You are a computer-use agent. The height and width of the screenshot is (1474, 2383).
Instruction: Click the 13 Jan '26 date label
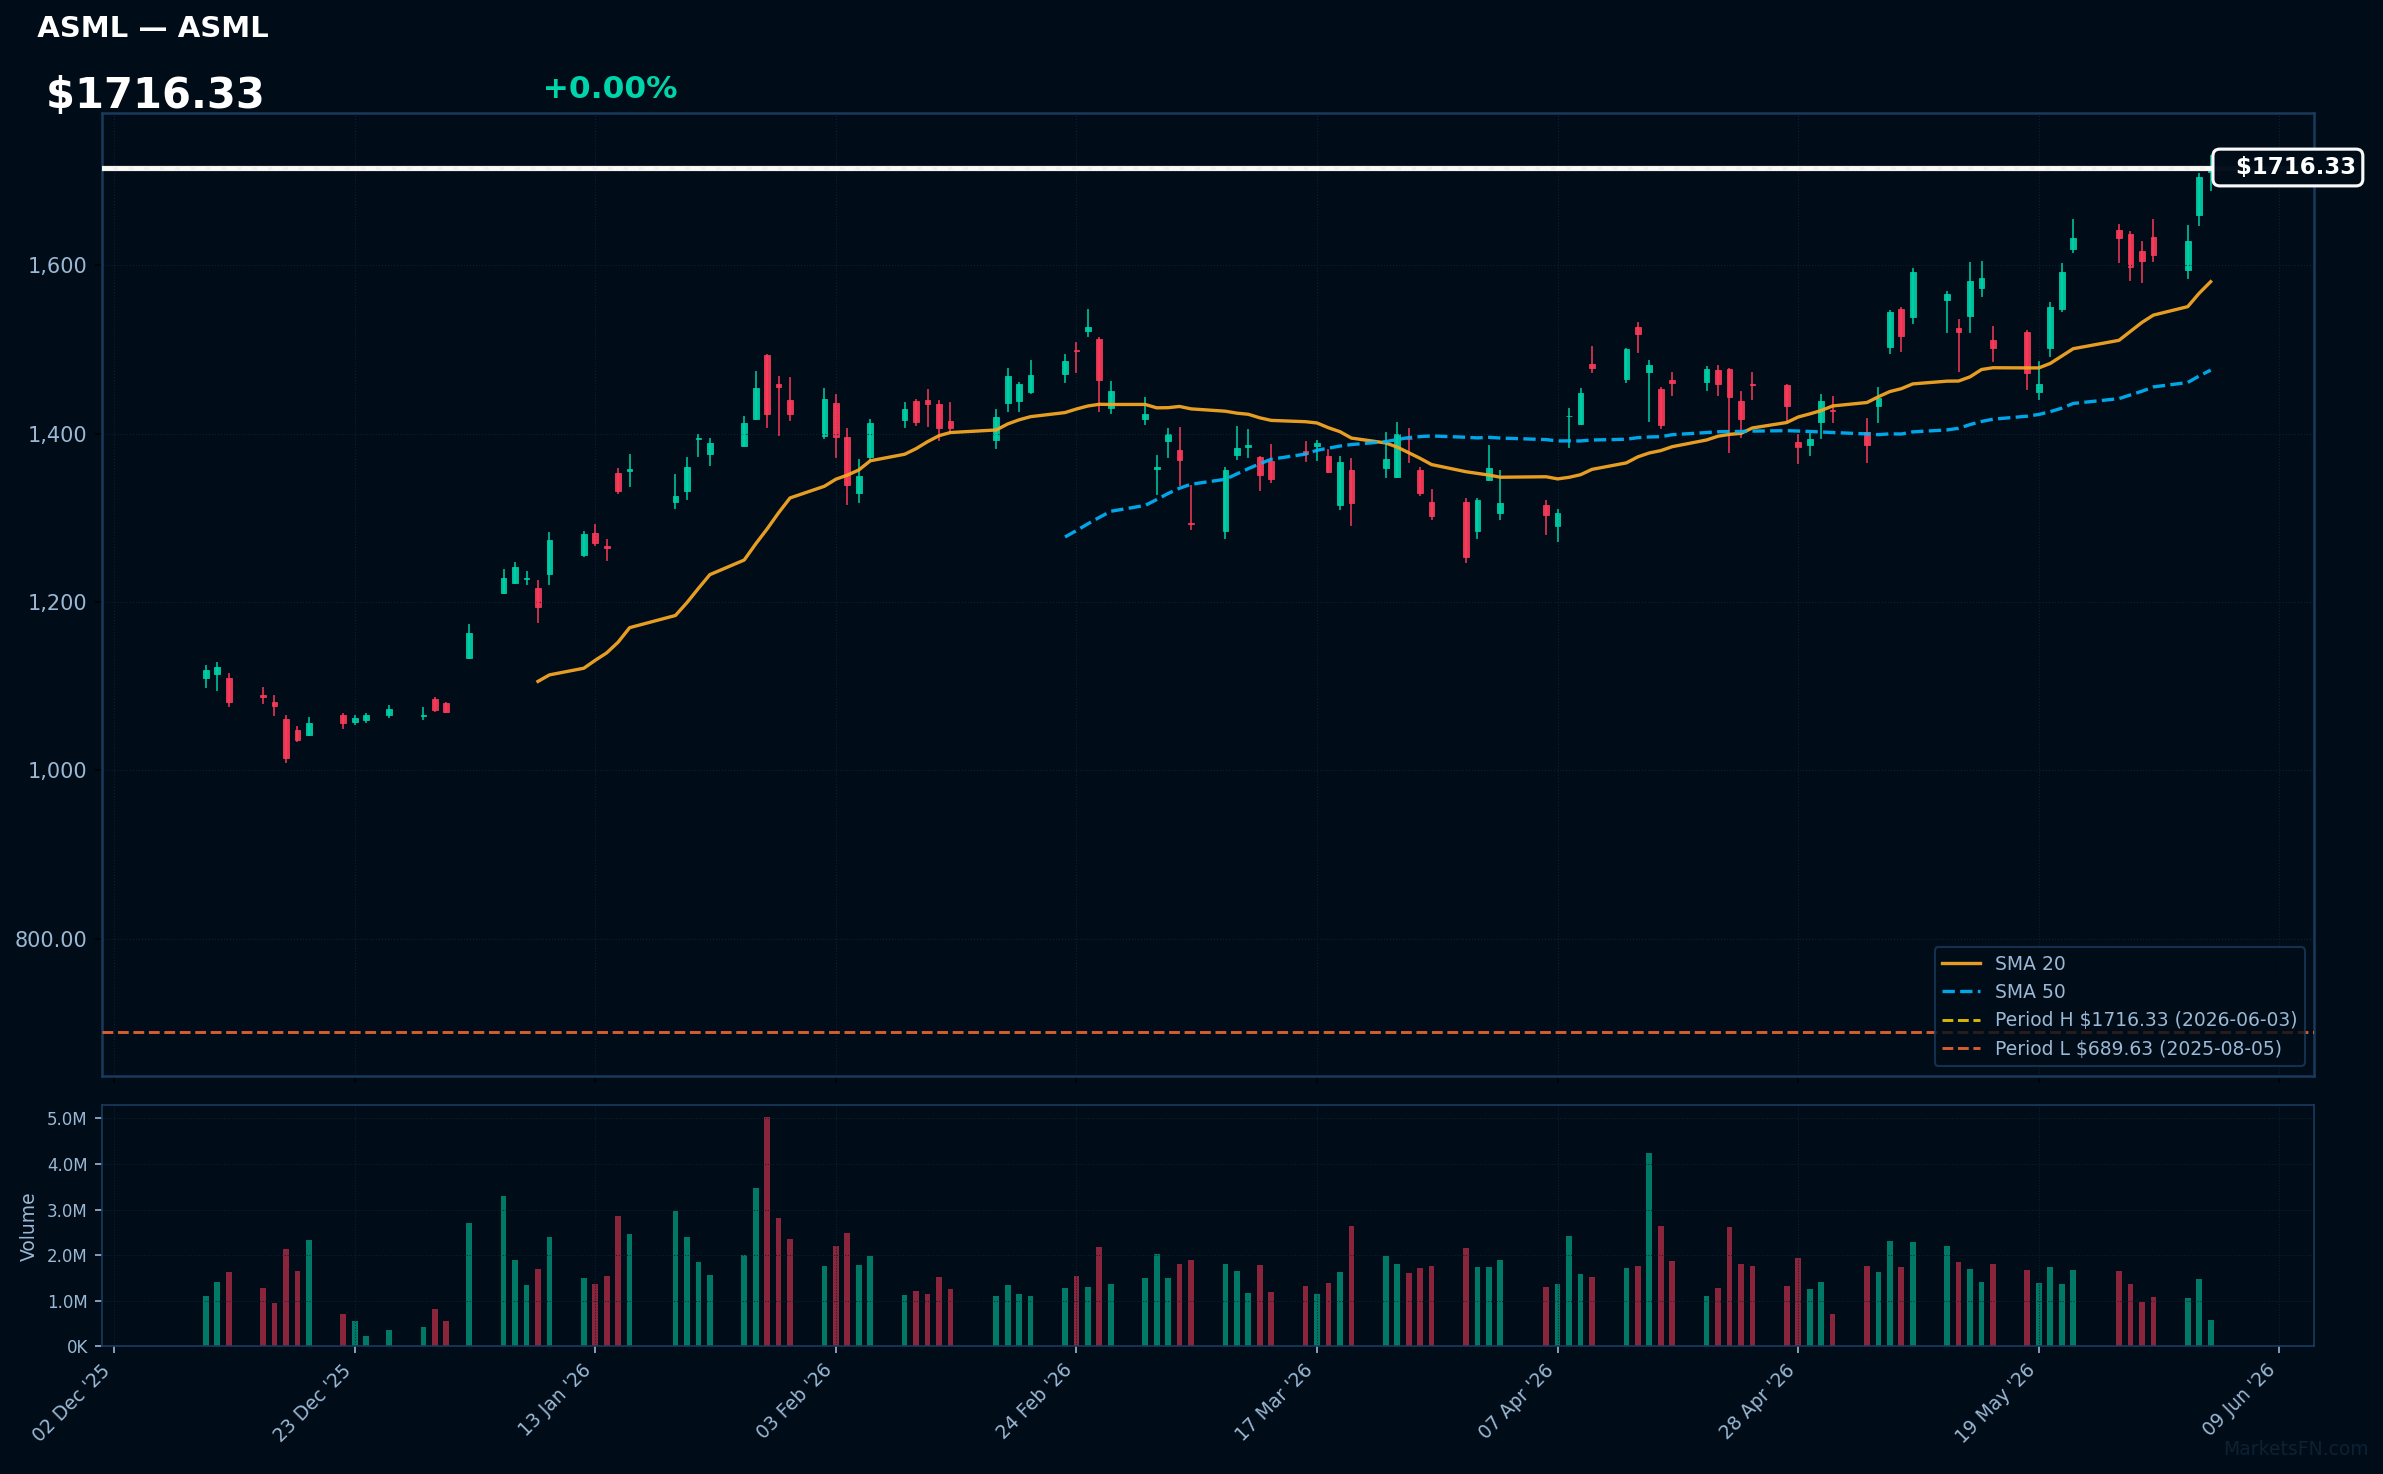click(554, 1400)
